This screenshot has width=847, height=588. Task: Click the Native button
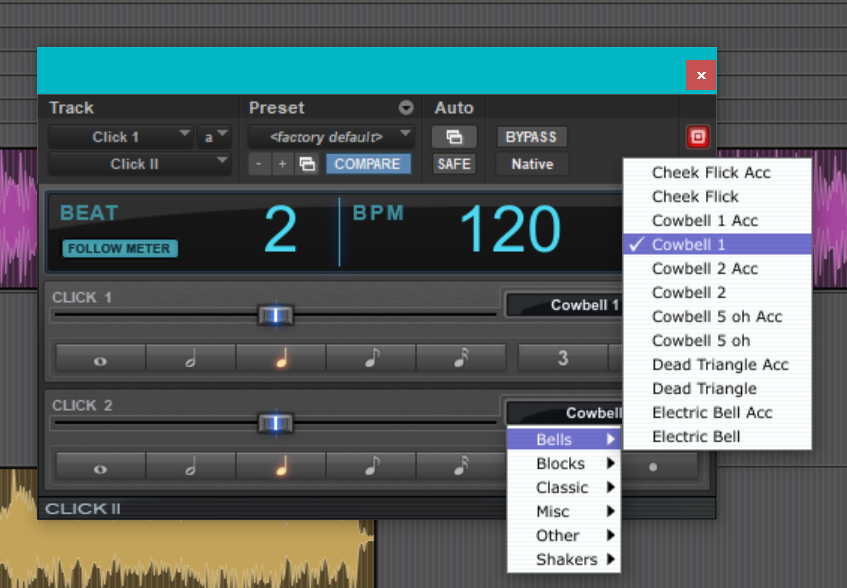tap(531, 164)
